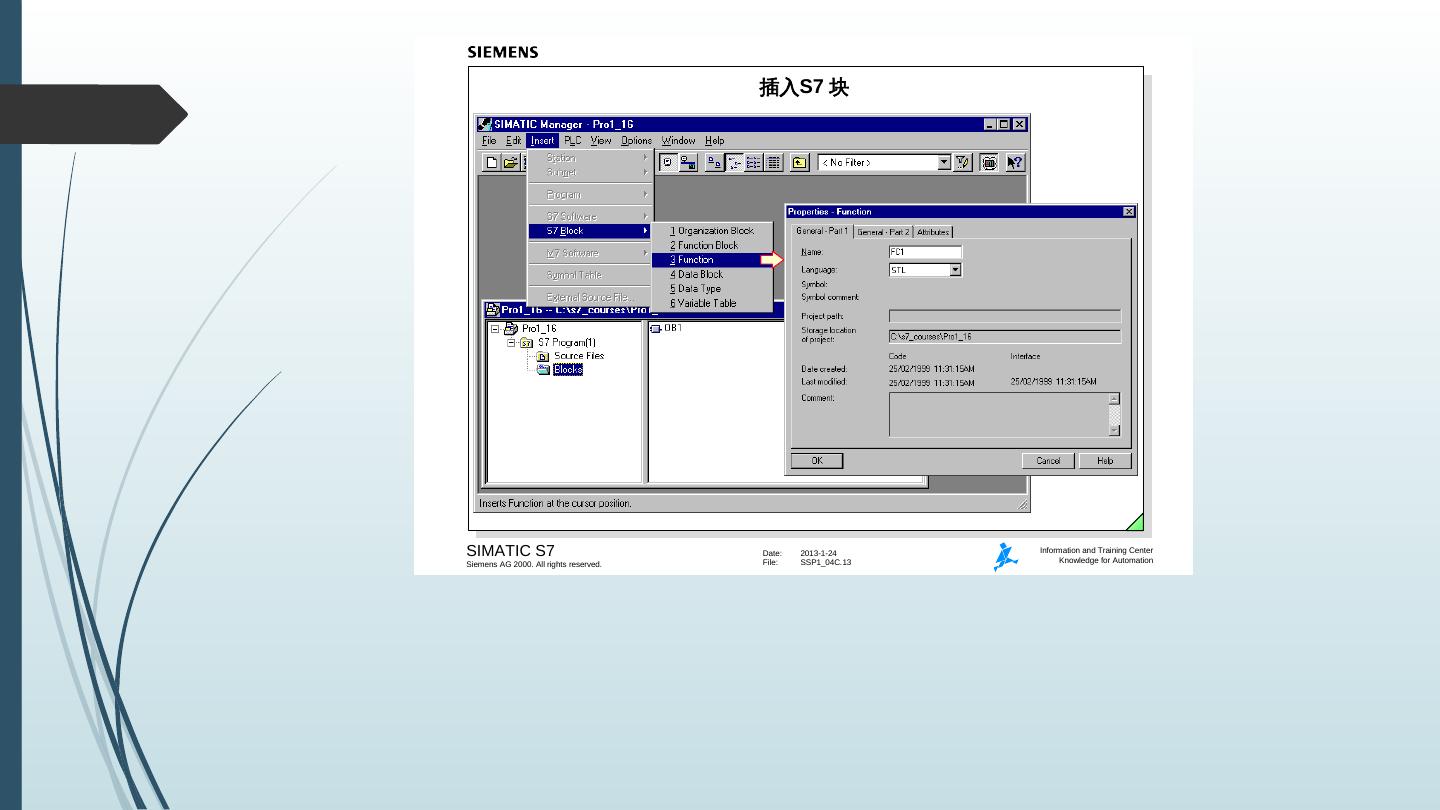Click the context Help arrow icon
The image size is (1440, 810).
[x=1015, y=163]
